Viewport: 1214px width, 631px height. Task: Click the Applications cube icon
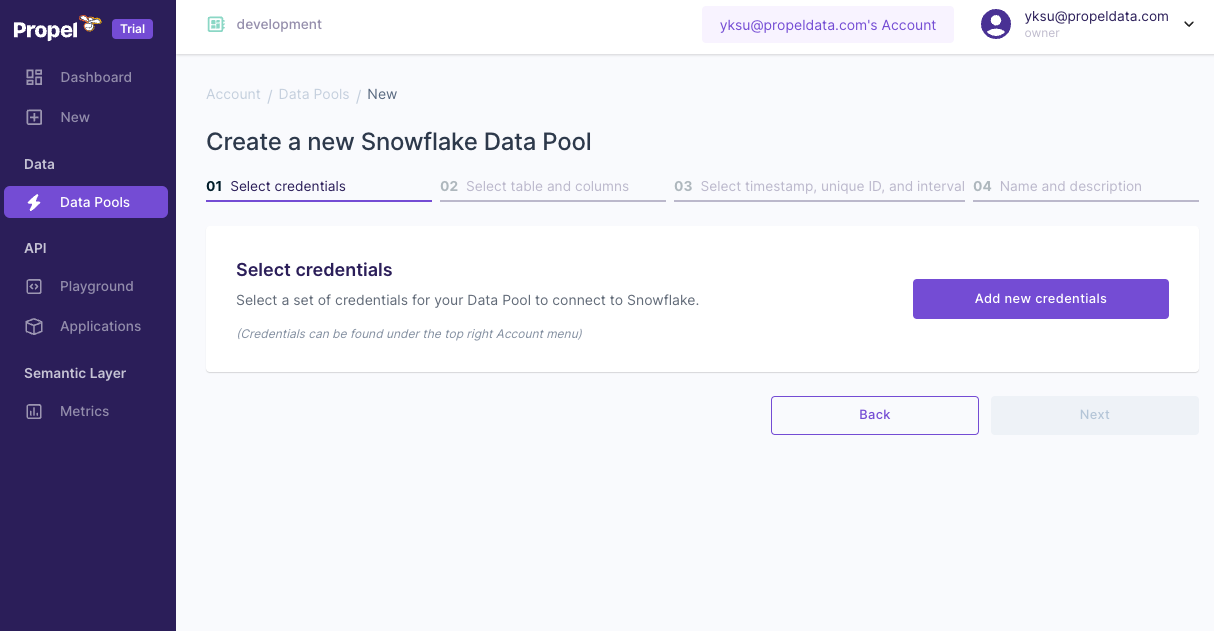[x=34, y=326]
